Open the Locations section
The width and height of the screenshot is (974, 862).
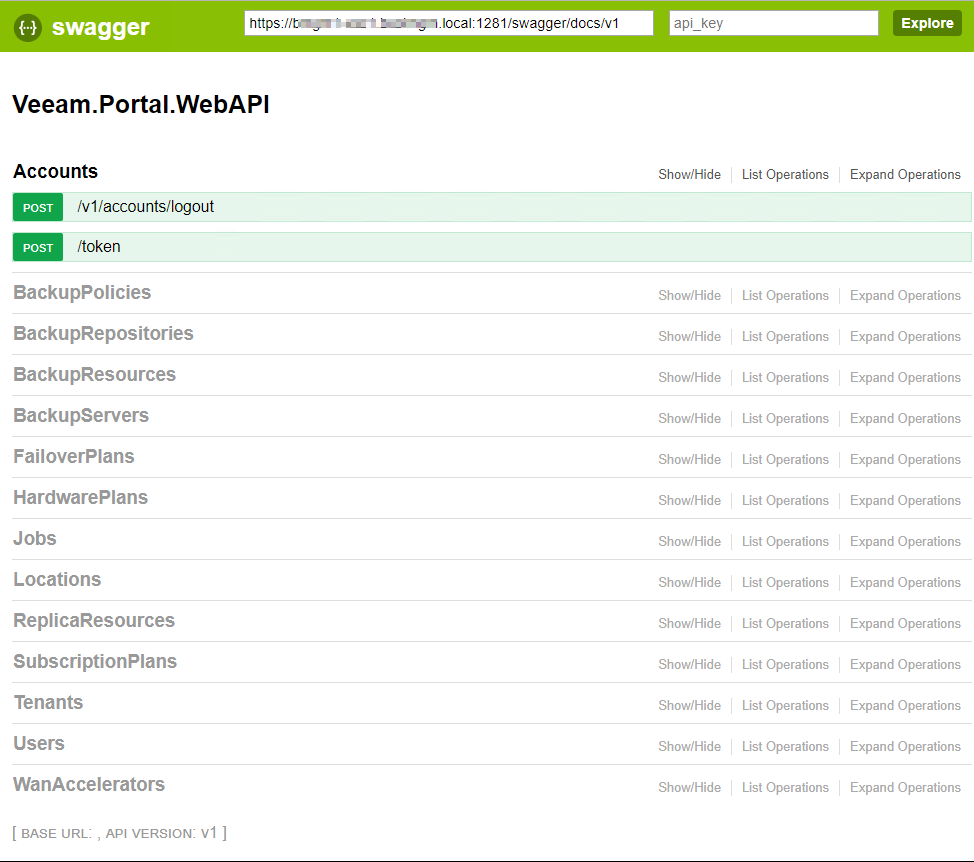pyautogui.click(x=57, y=579)
